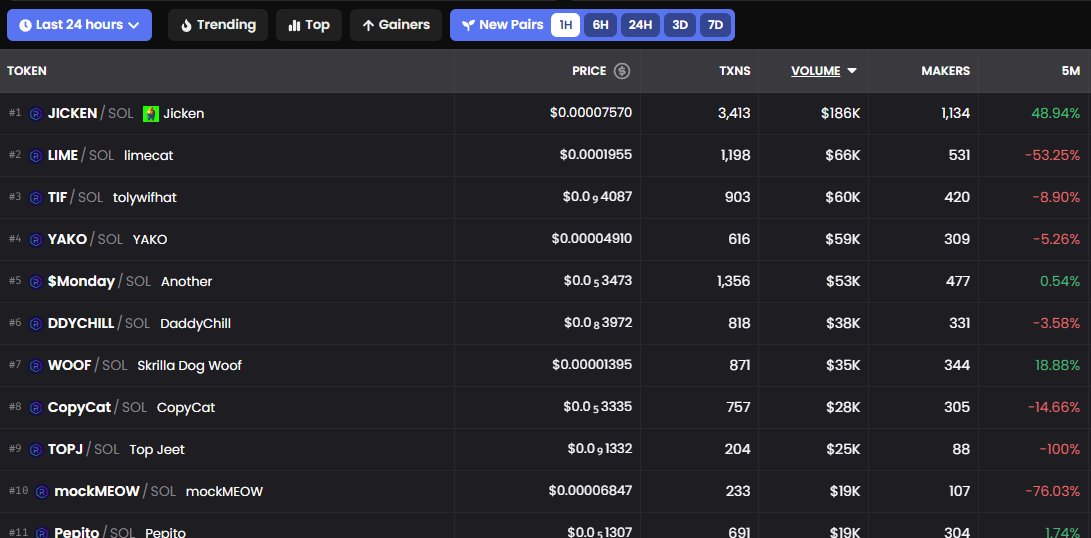Open the Last 24 hours dropdown
The image size is (1091, 538).
pos(79,25)
